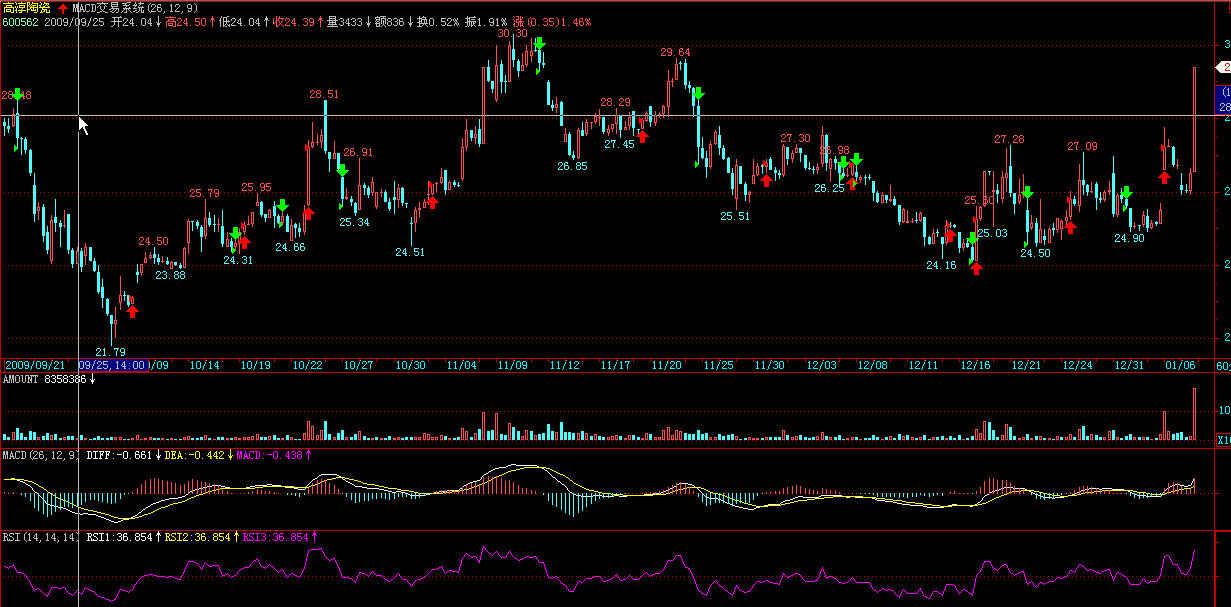Click the 23.88 price label
1231x607 pixels.
pyautogui.click(x=170, y=274)
